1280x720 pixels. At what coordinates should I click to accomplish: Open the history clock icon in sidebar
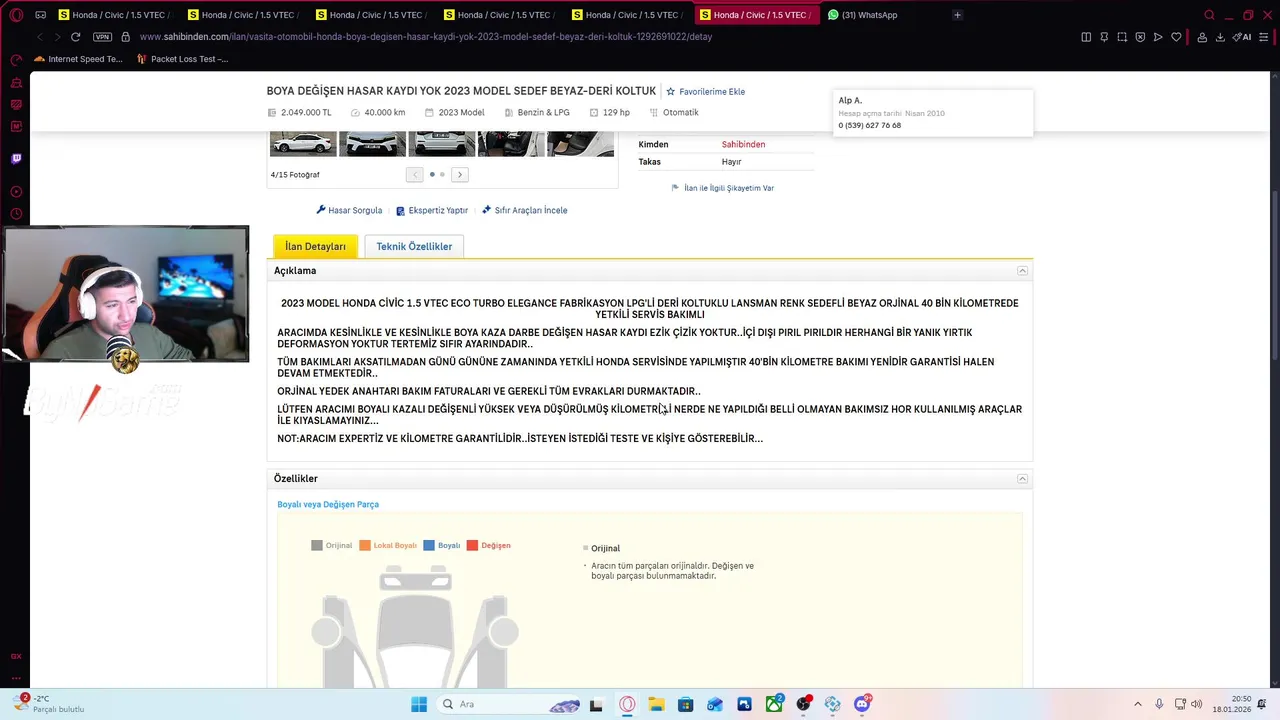tap(16, 214)
